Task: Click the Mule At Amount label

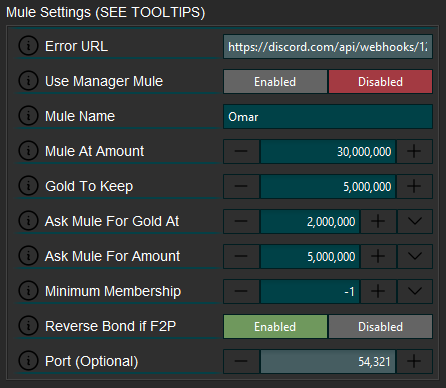Action: [95, 151]
